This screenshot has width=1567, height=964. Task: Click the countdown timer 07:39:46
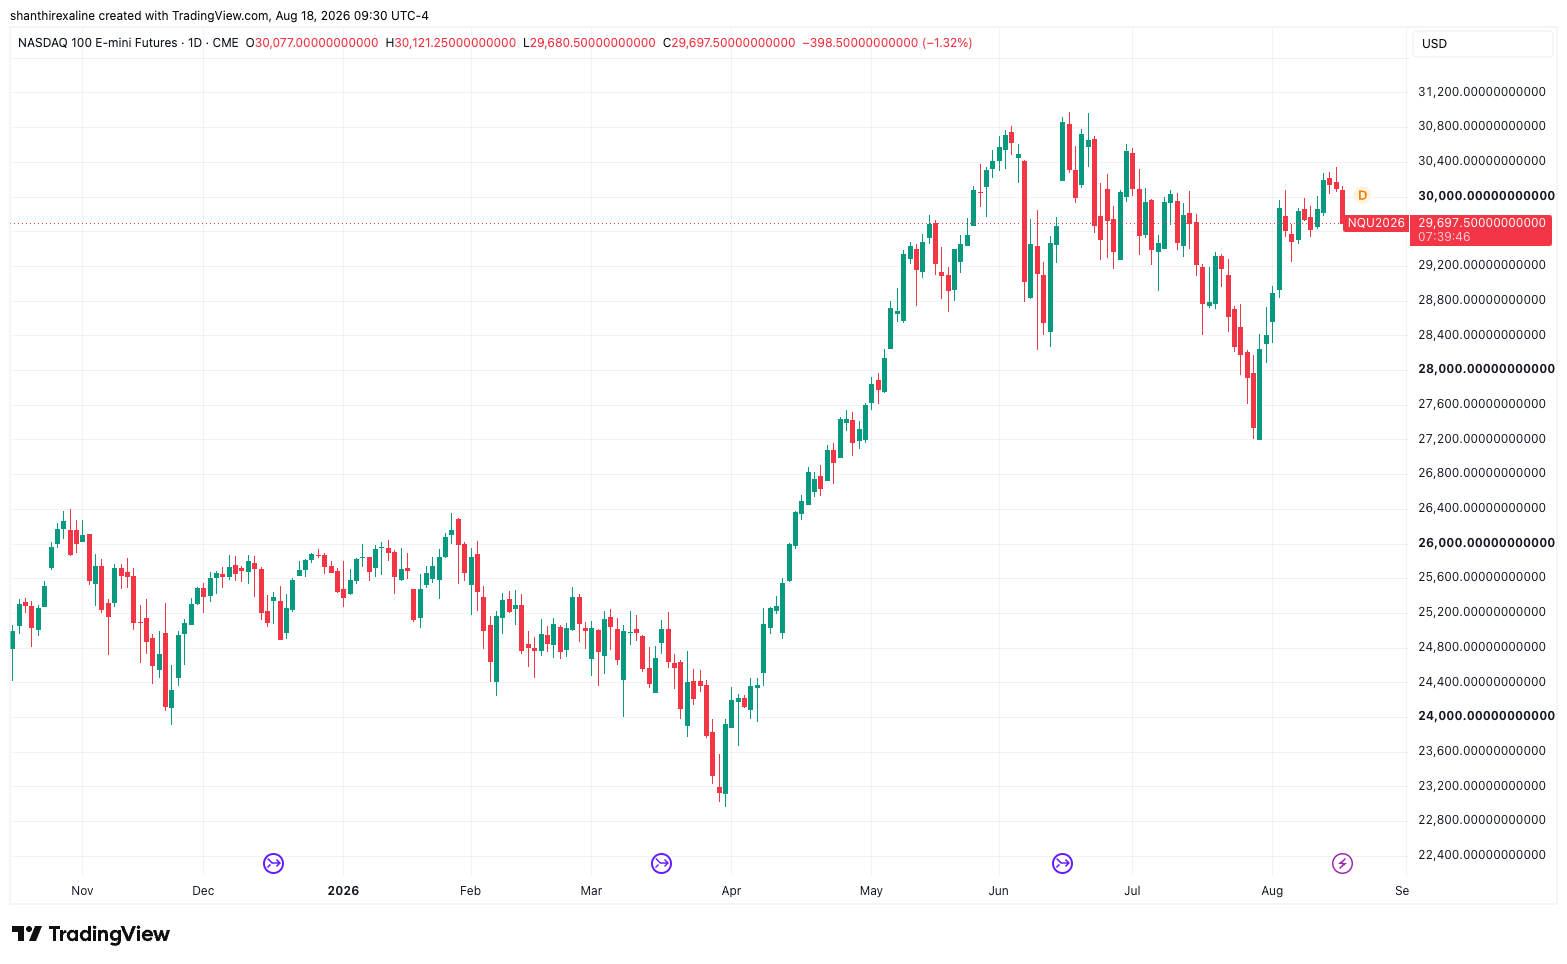1444,237
